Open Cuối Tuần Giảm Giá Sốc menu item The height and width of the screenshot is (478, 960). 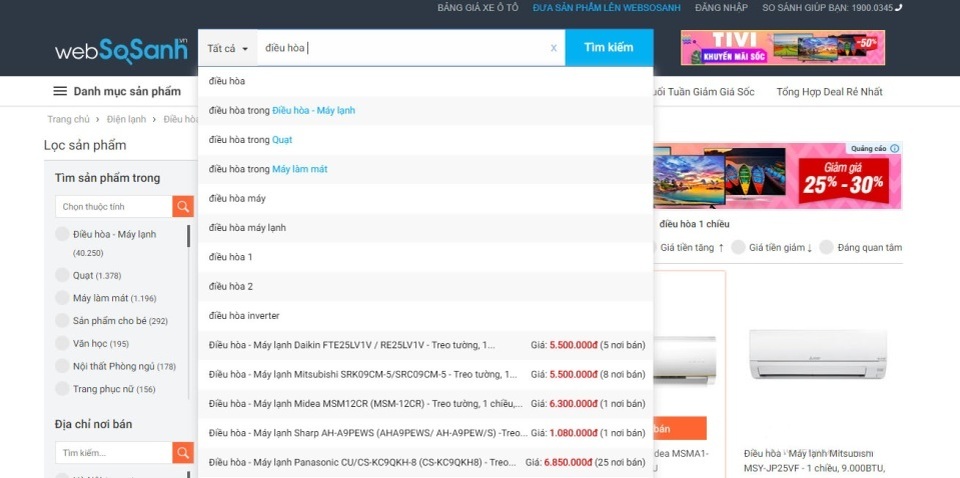[x=703, y=92]
